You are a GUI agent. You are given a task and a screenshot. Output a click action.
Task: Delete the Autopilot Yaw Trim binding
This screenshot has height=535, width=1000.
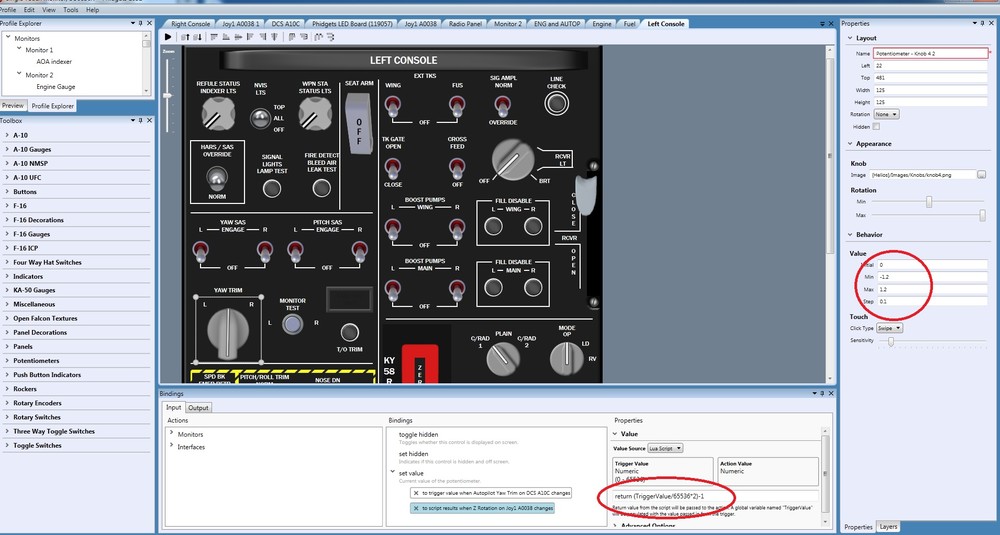click(x=416, y=493)
